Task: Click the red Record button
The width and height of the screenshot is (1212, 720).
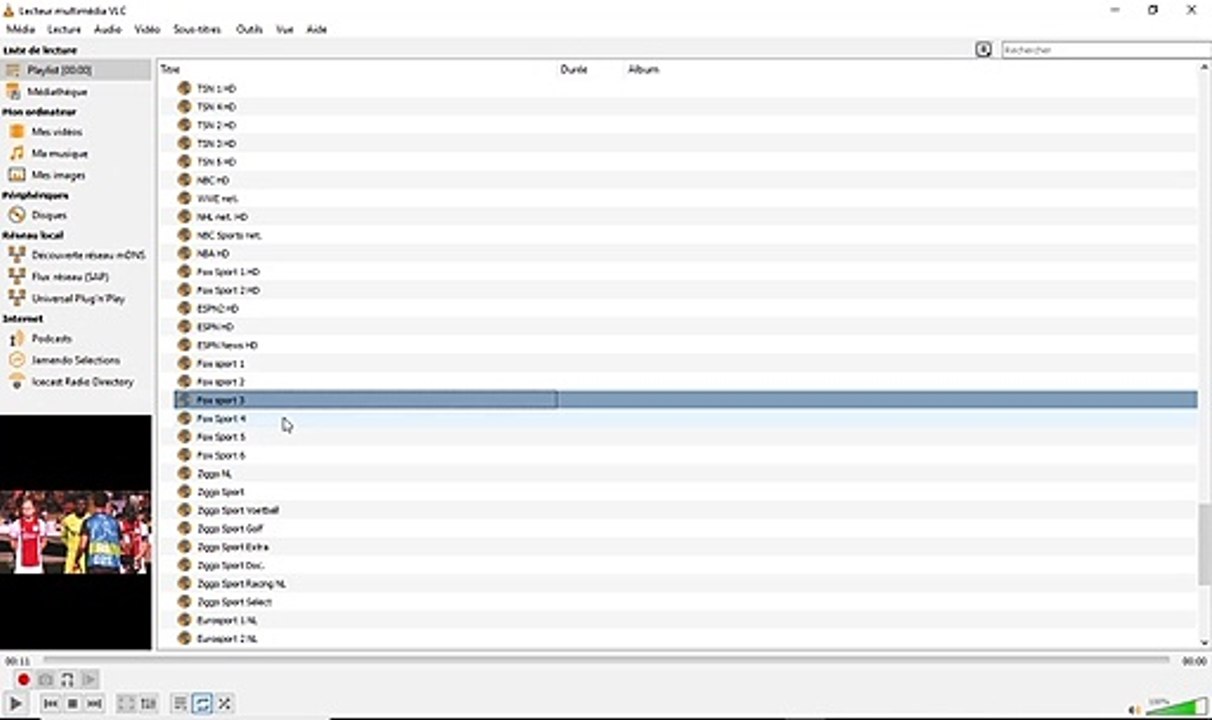Action: coord(23,680)
